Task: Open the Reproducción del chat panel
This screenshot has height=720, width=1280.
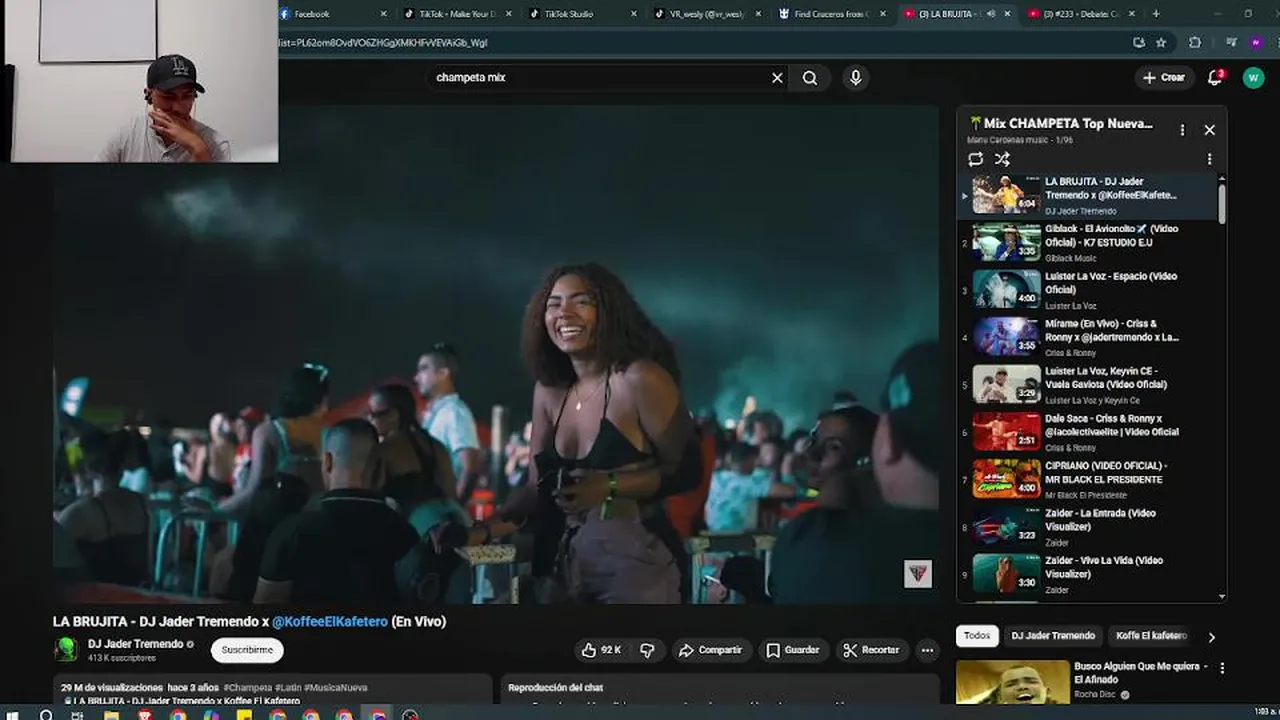Action: tap(720, 690)
